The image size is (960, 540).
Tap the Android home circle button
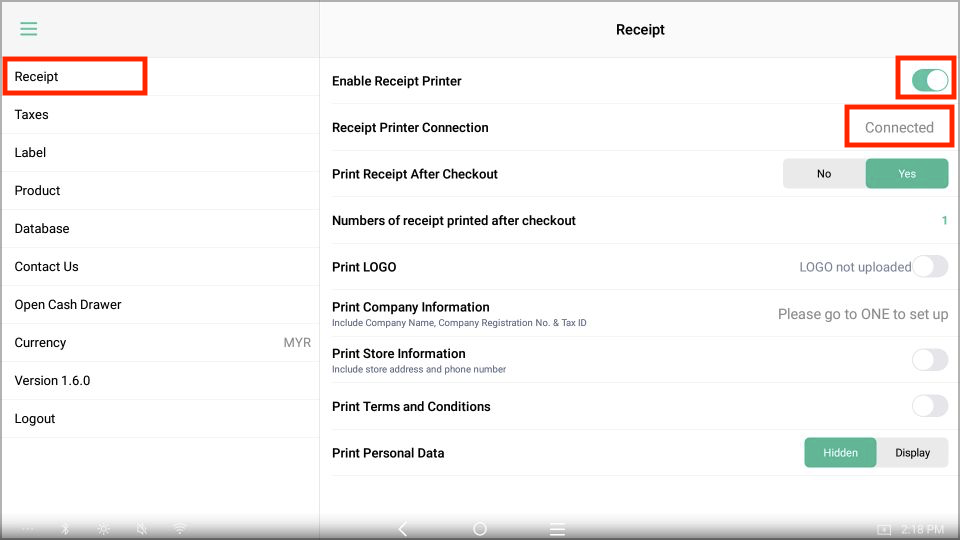click(x=480, y=528)
